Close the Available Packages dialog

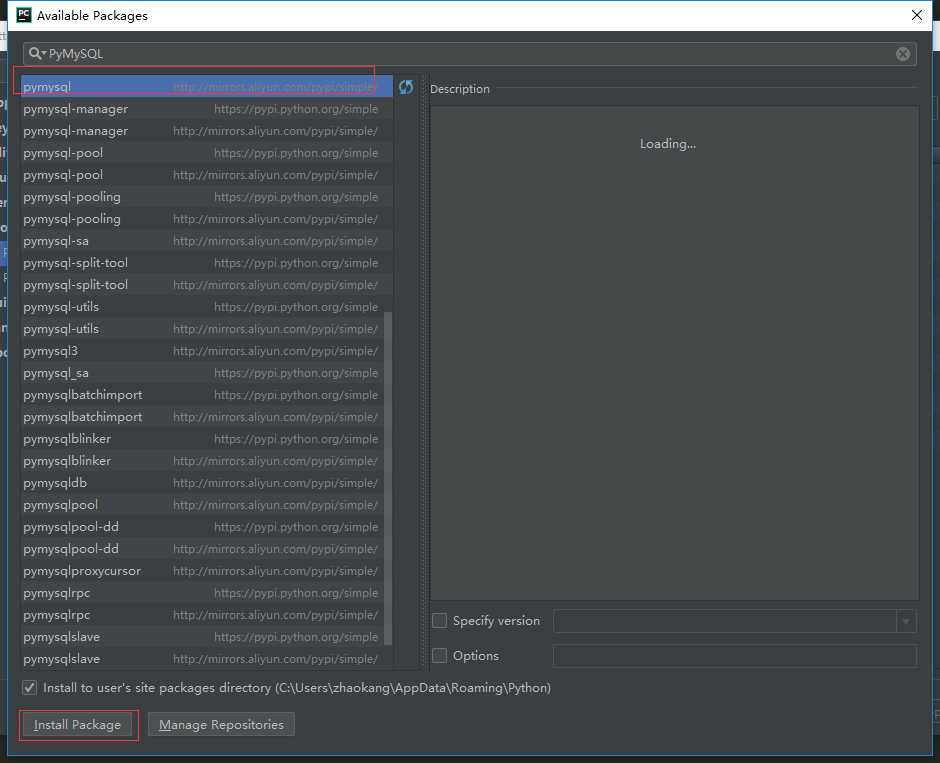tap(917, 15)
